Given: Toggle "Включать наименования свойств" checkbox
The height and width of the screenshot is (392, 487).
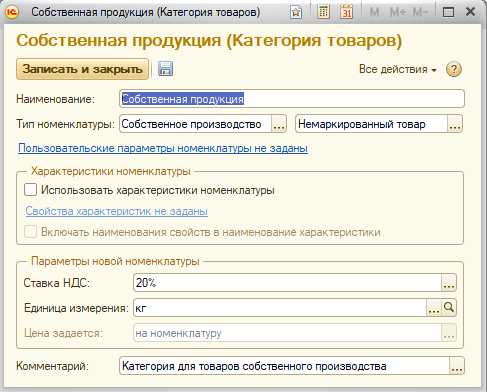Looking at the screenshot, I should click(x=30, y=232).
